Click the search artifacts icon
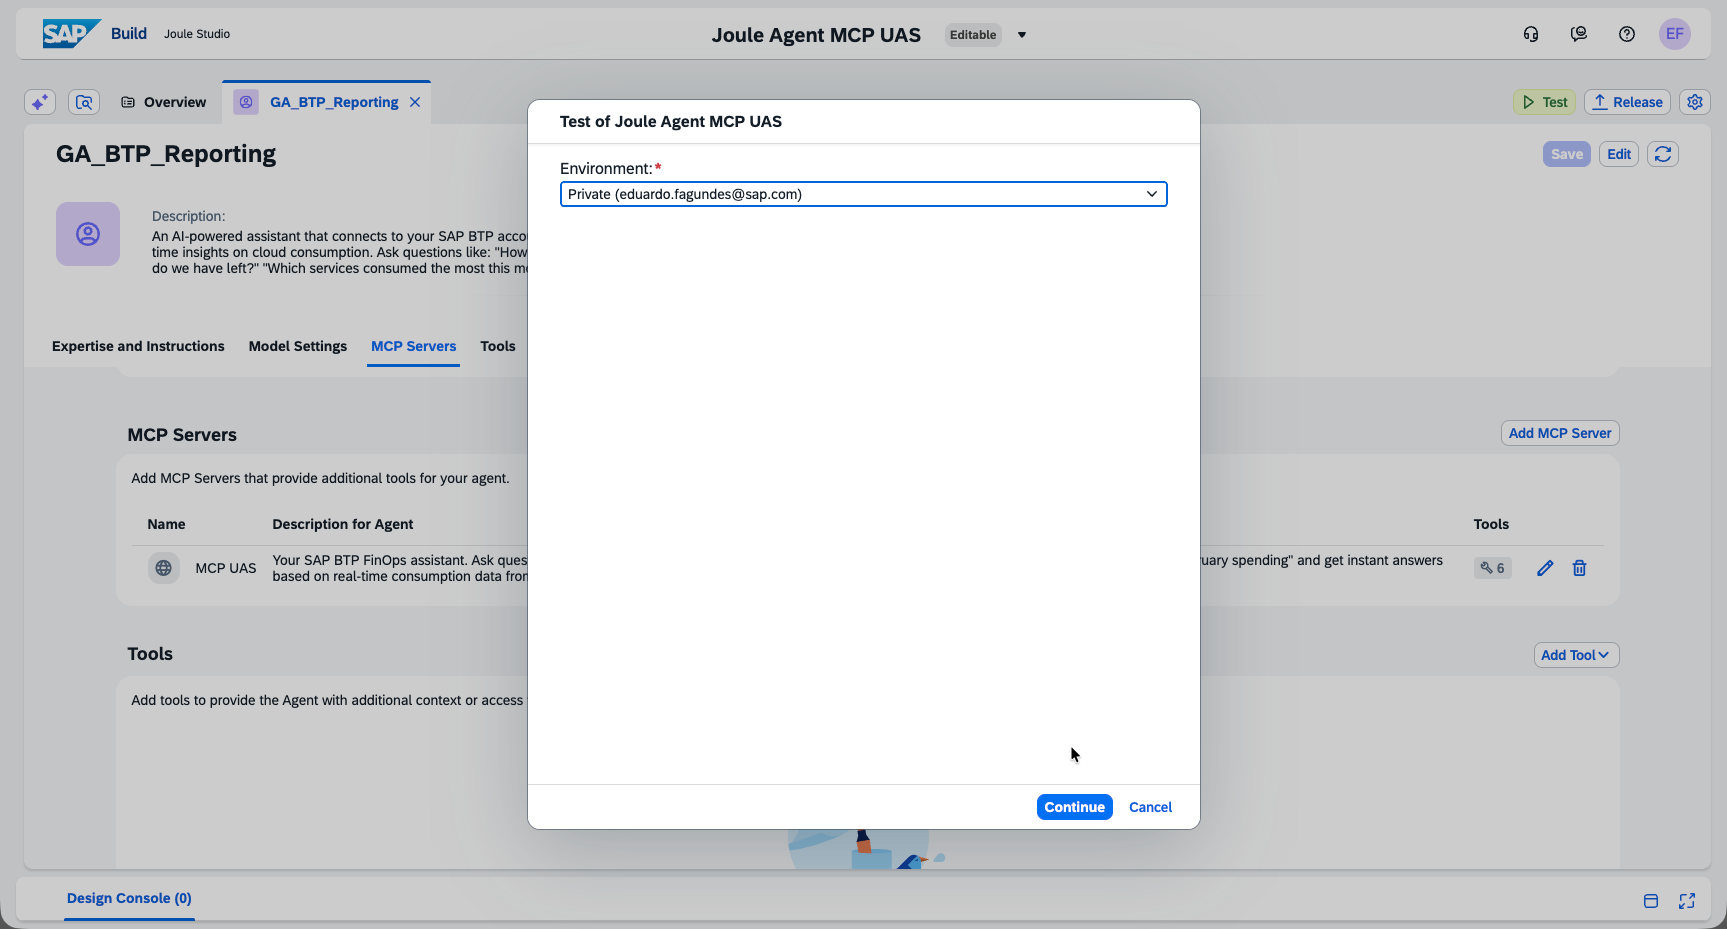Viewport: 1727px width, 929px height. coord(84,102)
